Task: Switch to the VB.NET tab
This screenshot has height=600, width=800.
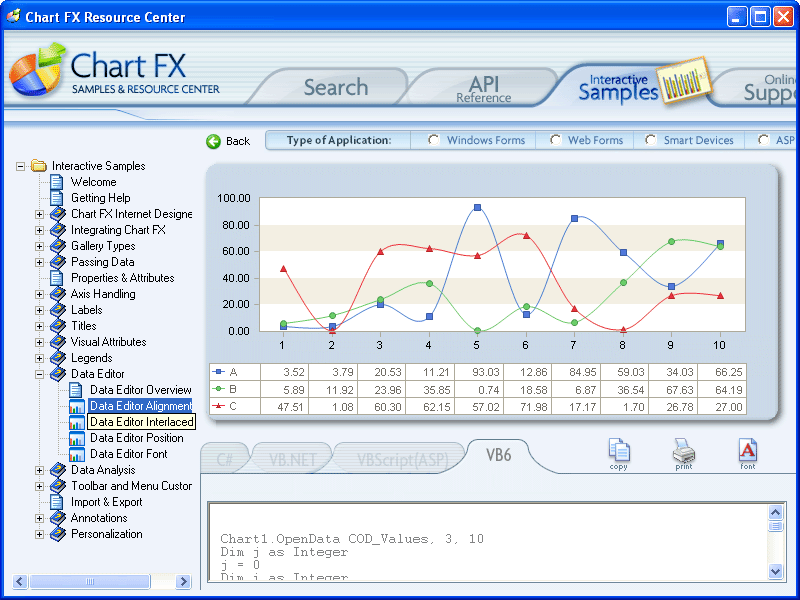Action: coord(290,457)
